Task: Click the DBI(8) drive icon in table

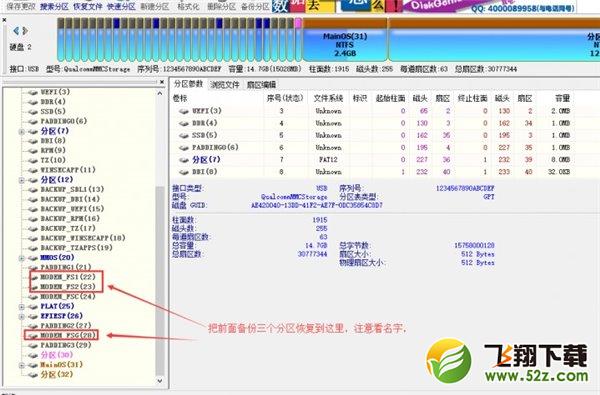Action: point(184,172)
